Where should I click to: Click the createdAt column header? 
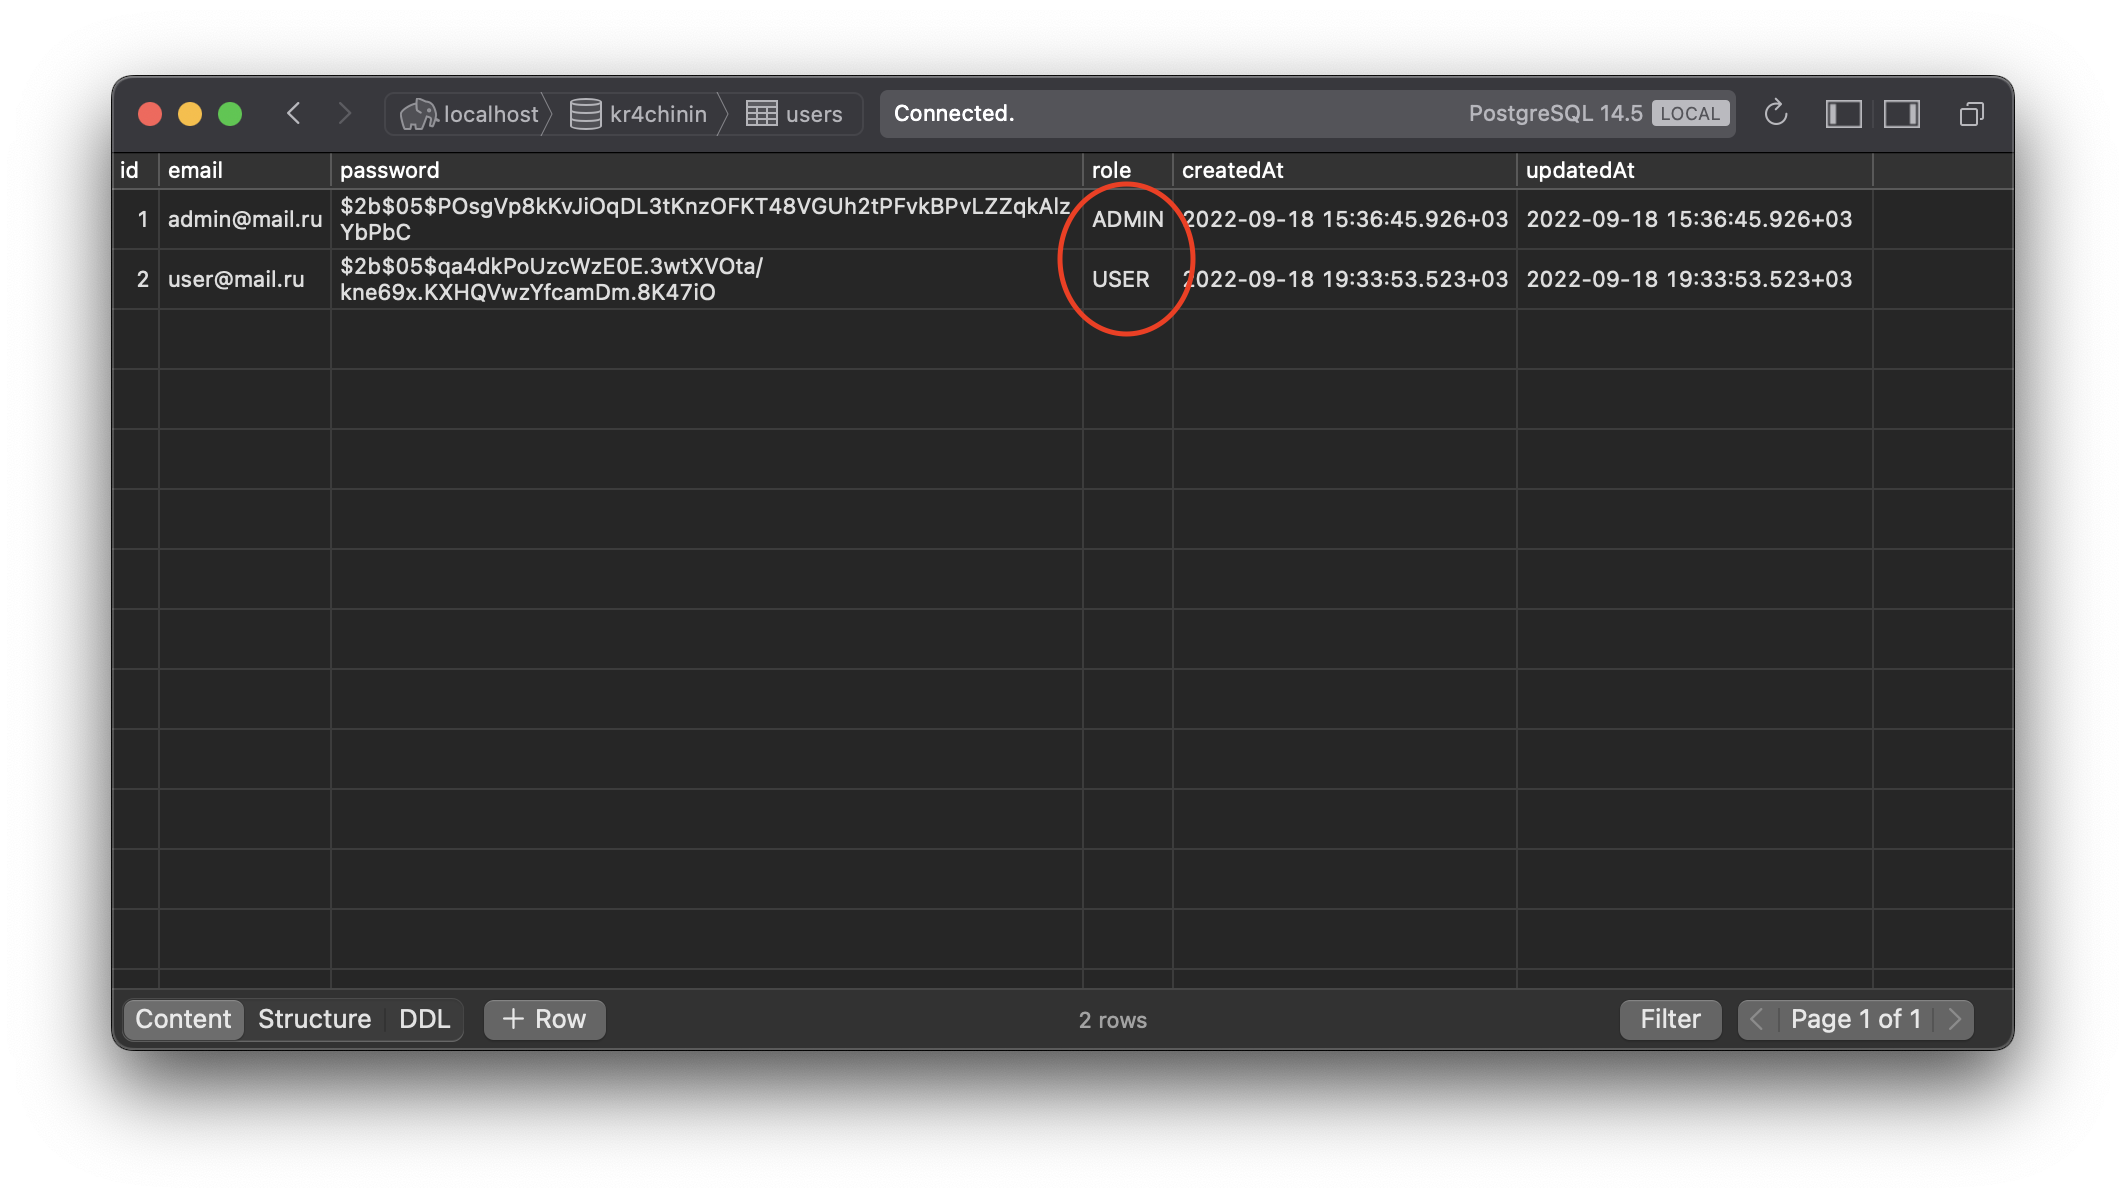tap(1232, 170)
